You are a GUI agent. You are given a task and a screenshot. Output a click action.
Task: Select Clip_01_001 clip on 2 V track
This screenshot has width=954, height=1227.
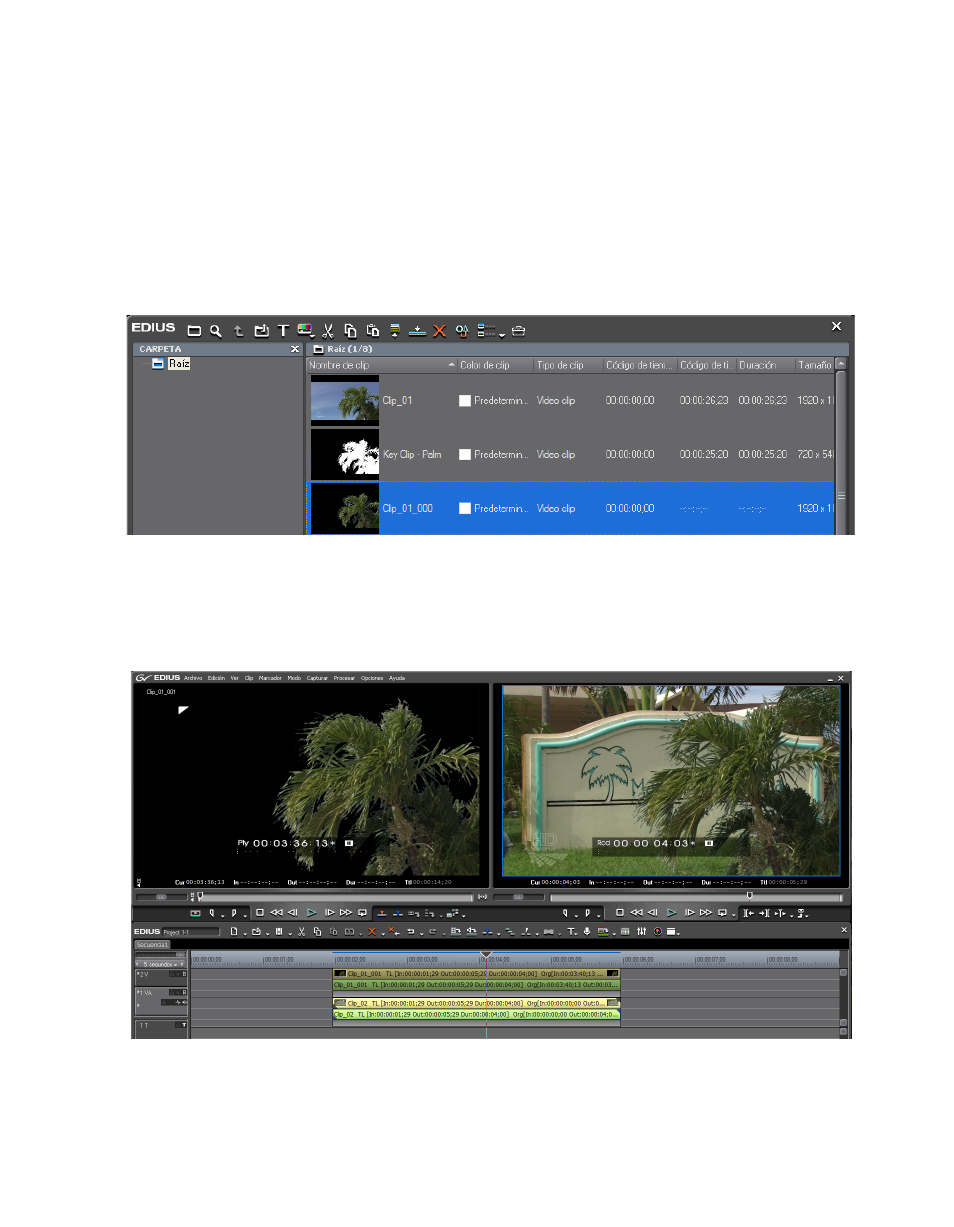pyautogui.click(x=476, y=974)
